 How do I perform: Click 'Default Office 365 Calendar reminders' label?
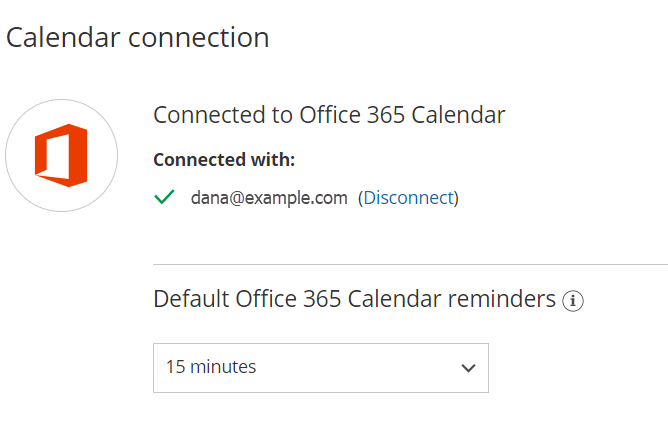click(354, 298)
